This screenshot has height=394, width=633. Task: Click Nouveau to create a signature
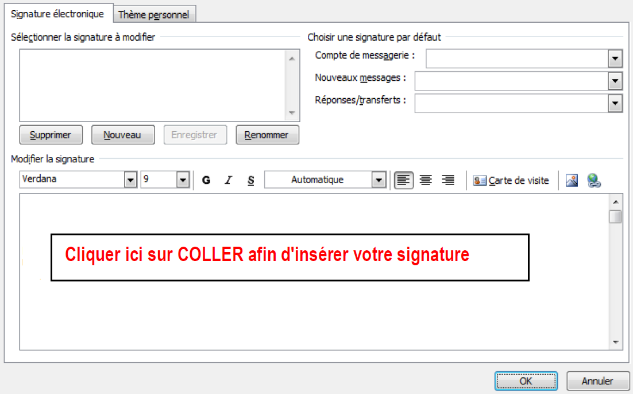click(x=123, y=135)
